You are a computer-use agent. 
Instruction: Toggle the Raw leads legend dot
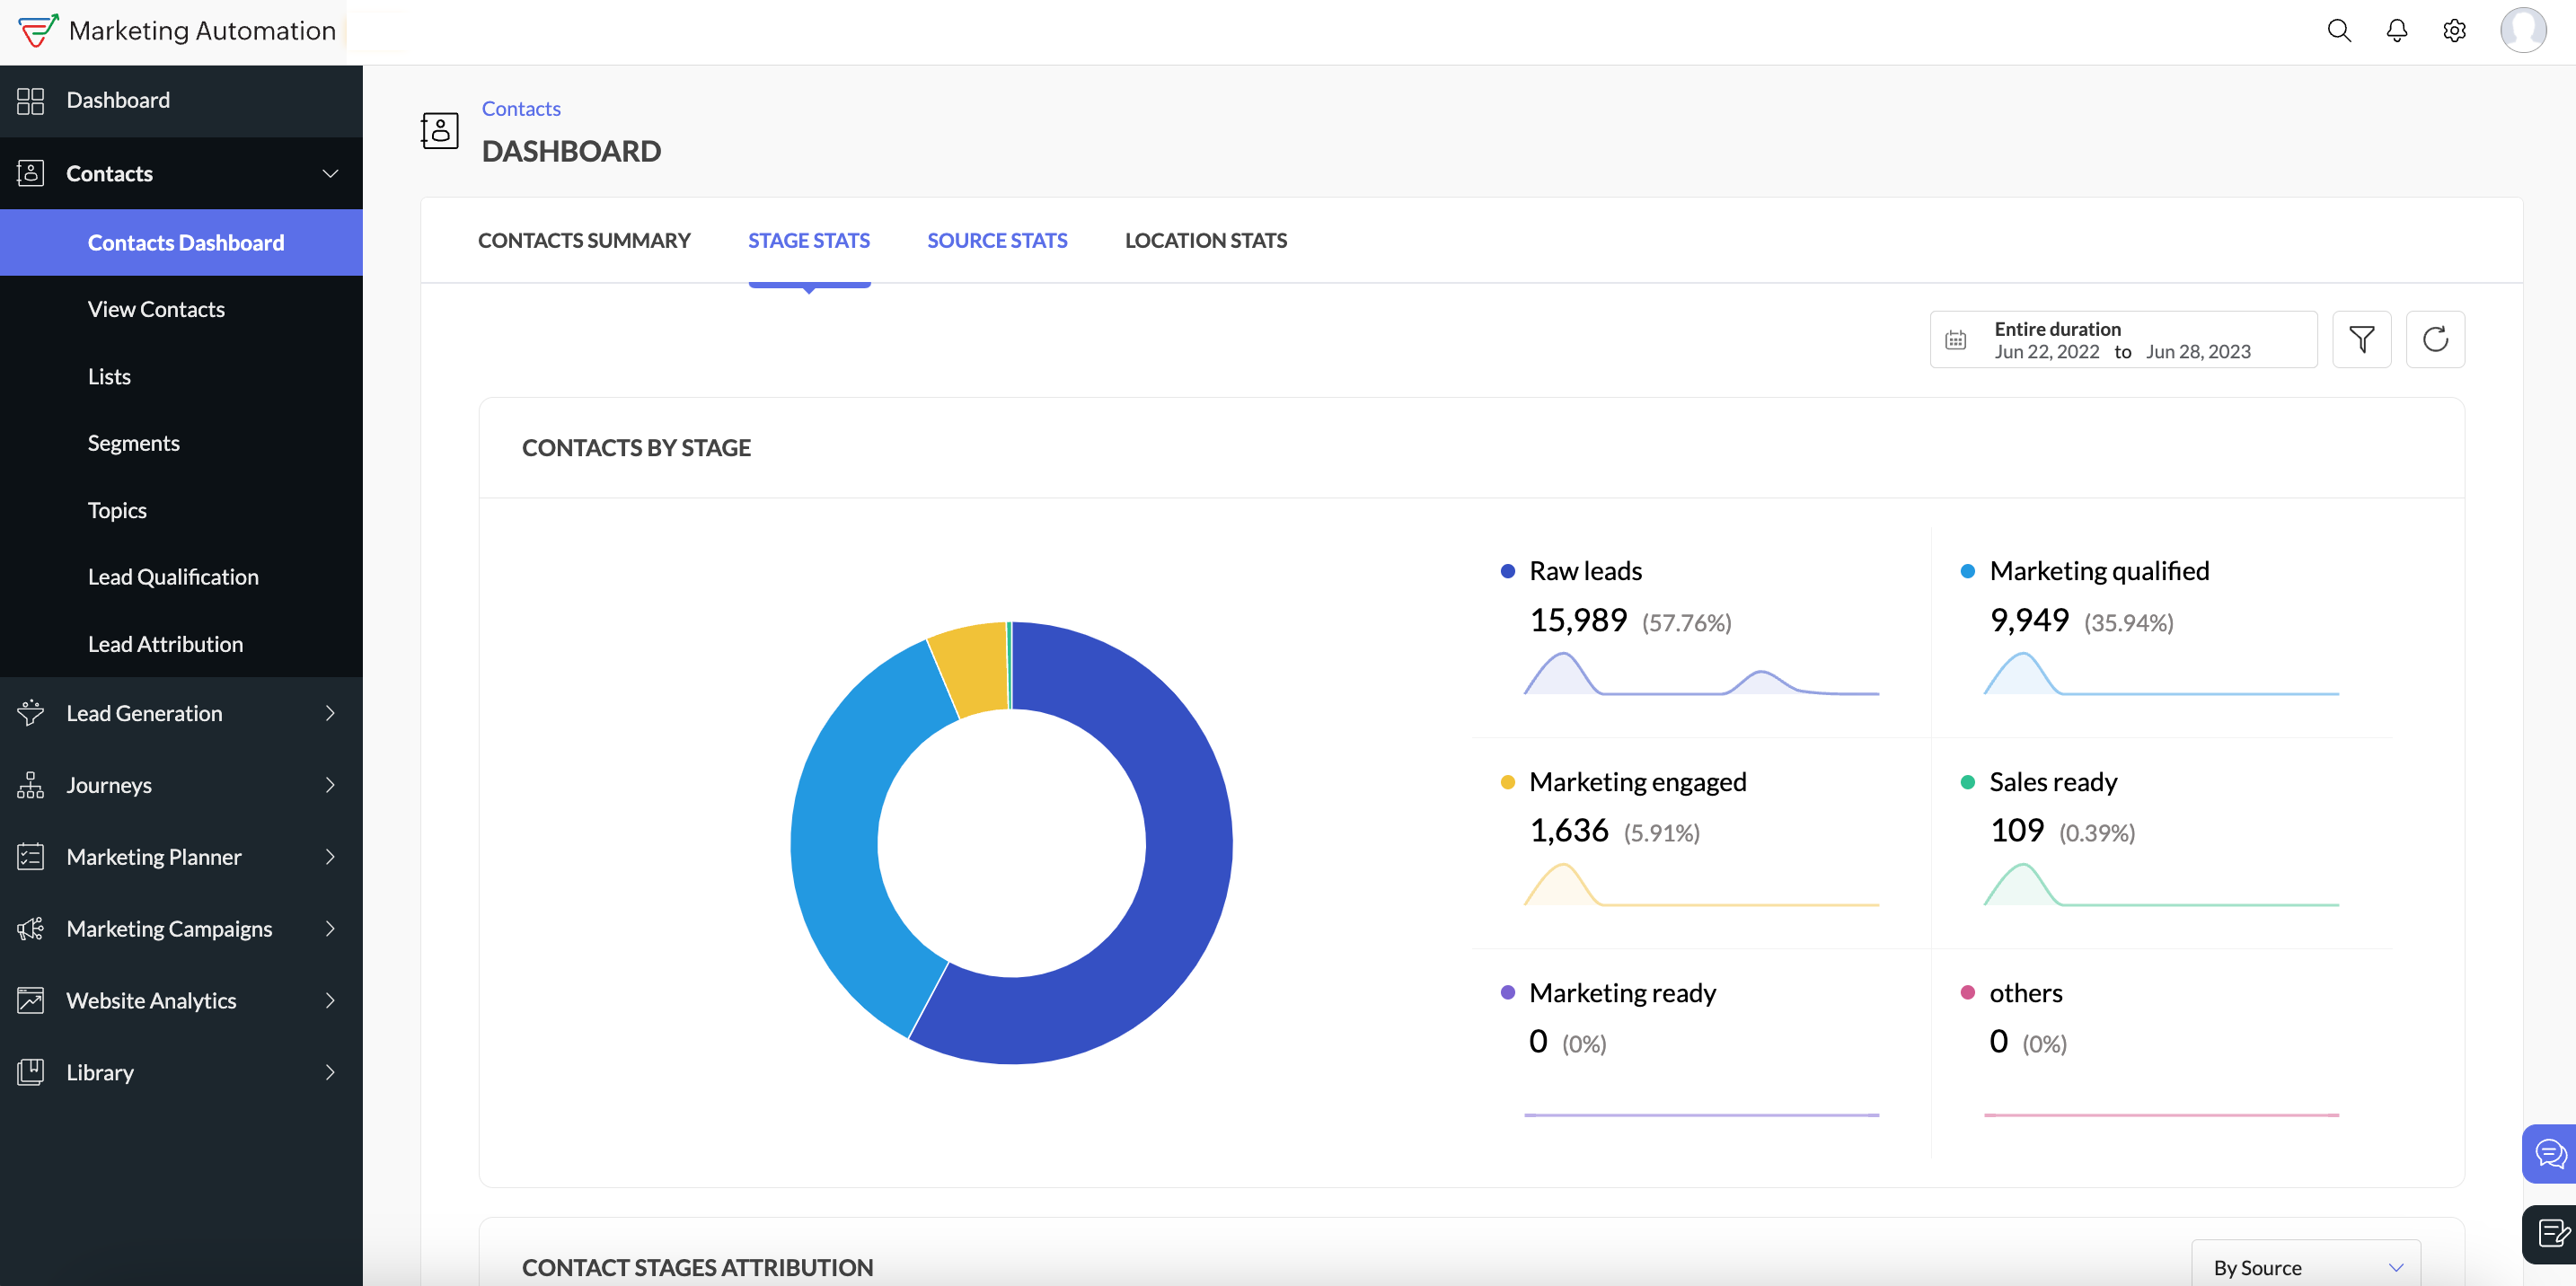pos(1507,571)
